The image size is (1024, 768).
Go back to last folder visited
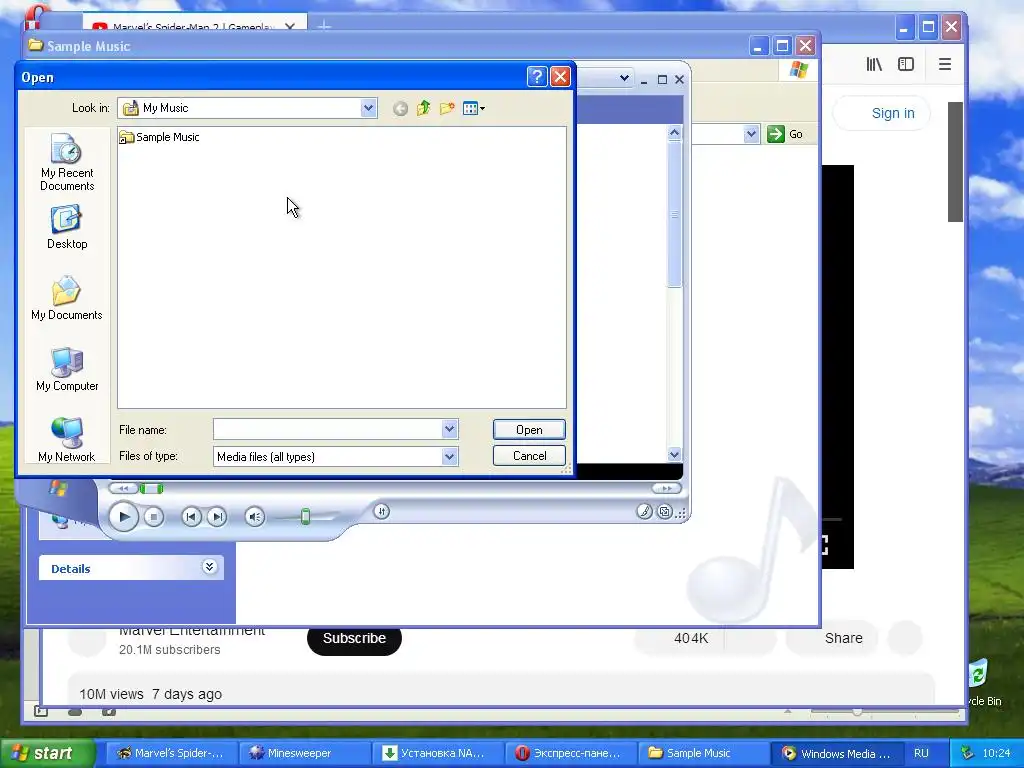400,108
